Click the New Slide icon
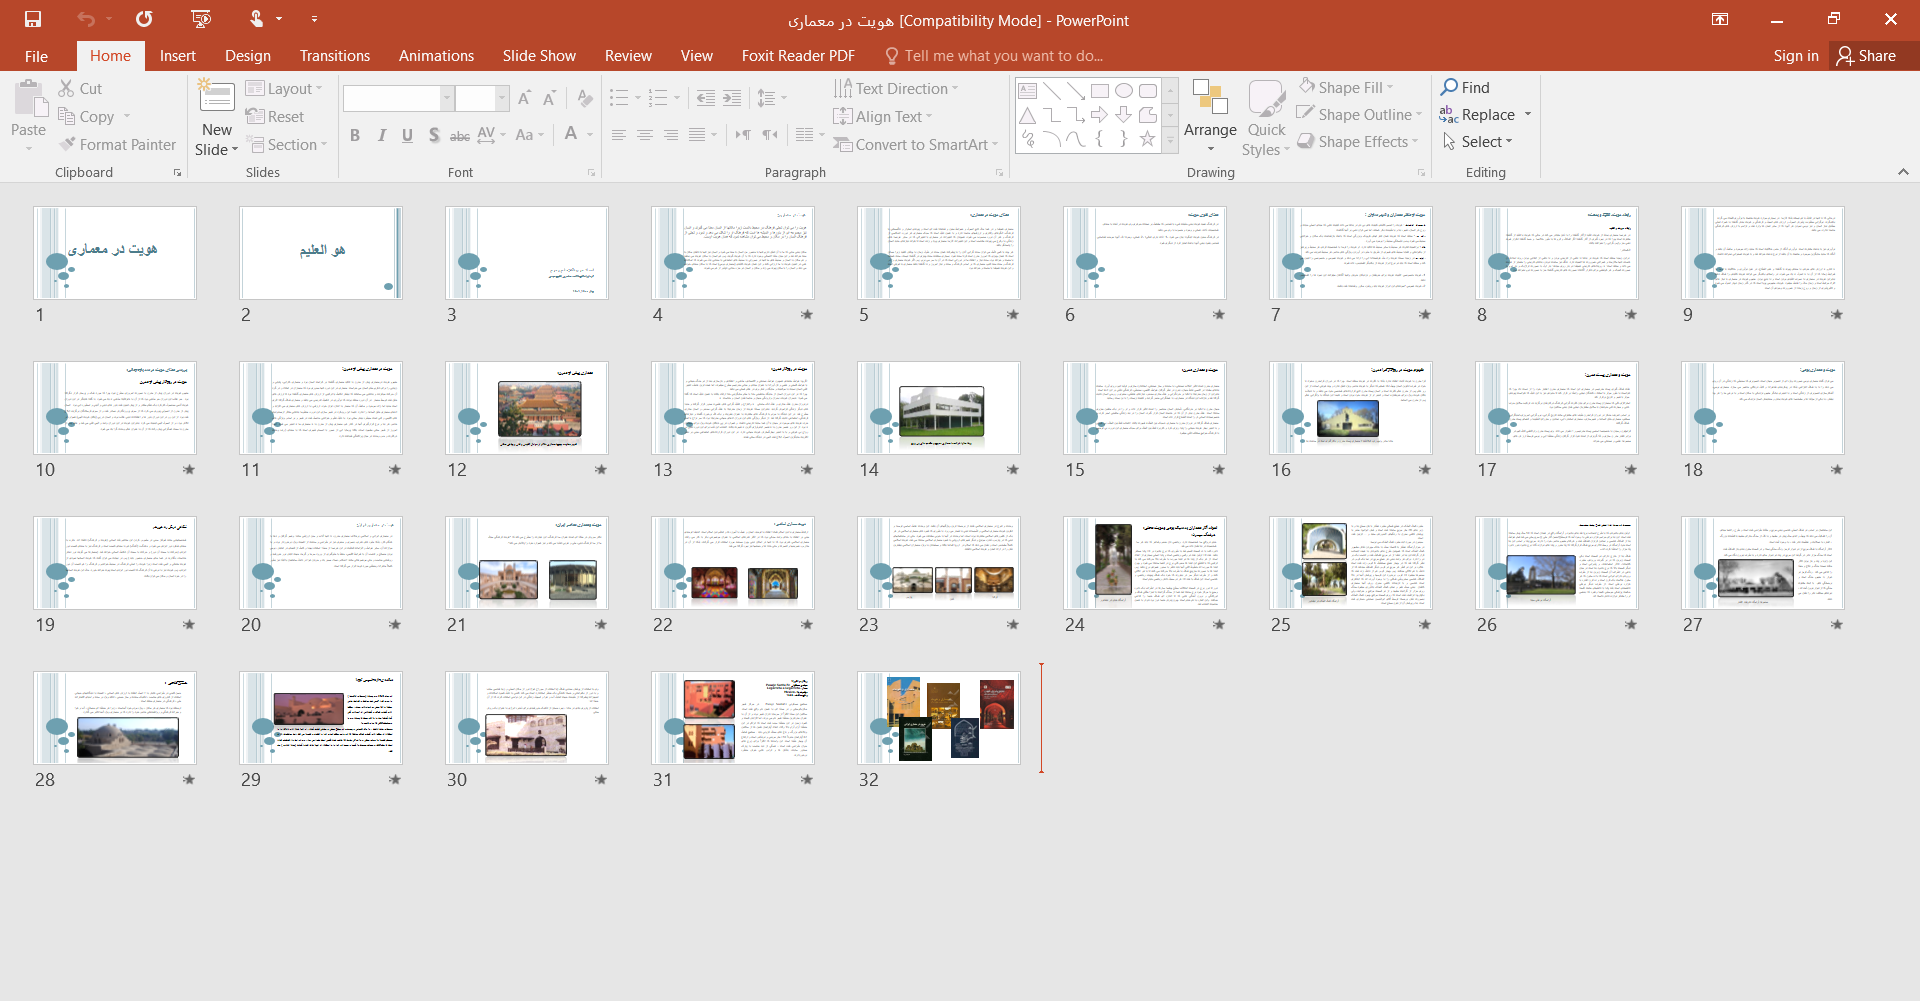Image resolution: width=1920 pixels, height=1001 pixels. tap(216, 97)
